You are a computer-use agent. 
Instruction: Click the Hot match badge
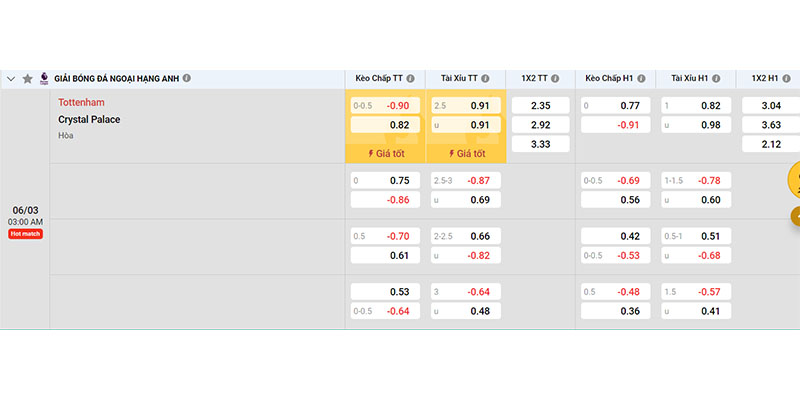(25, 234)
